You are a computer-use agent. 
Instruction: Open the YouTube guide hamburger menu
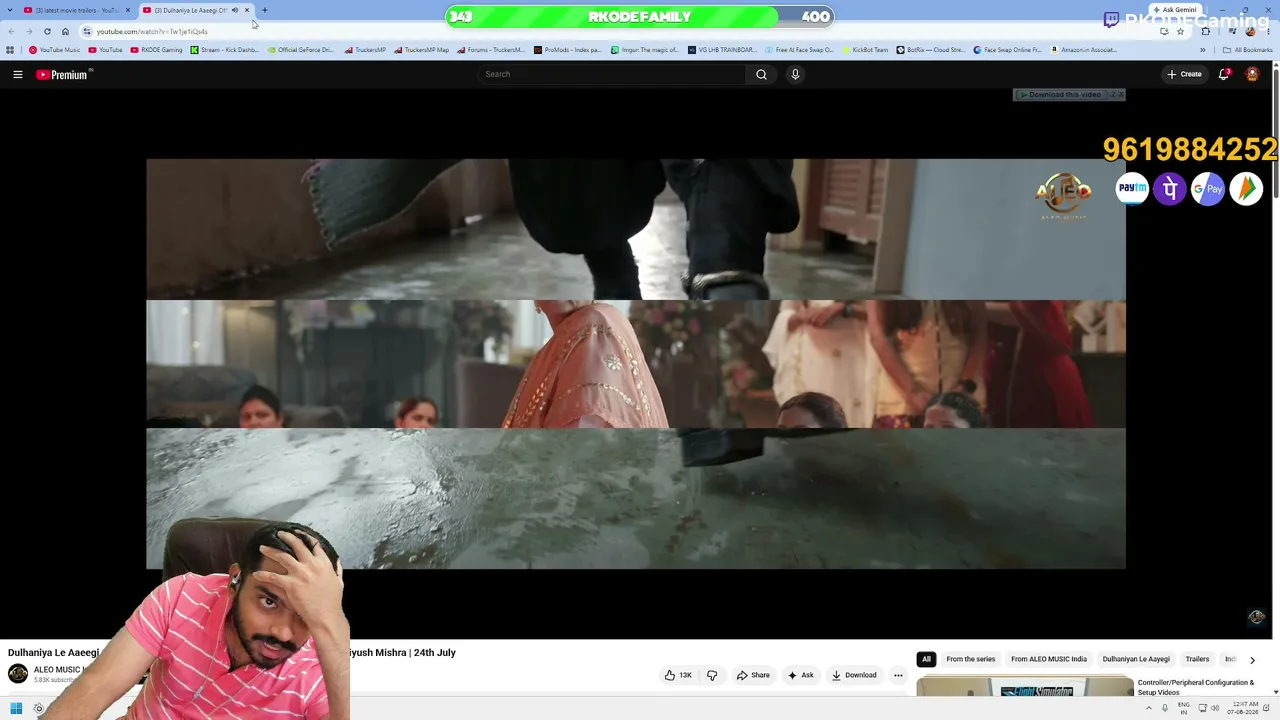tap(17, 74)
